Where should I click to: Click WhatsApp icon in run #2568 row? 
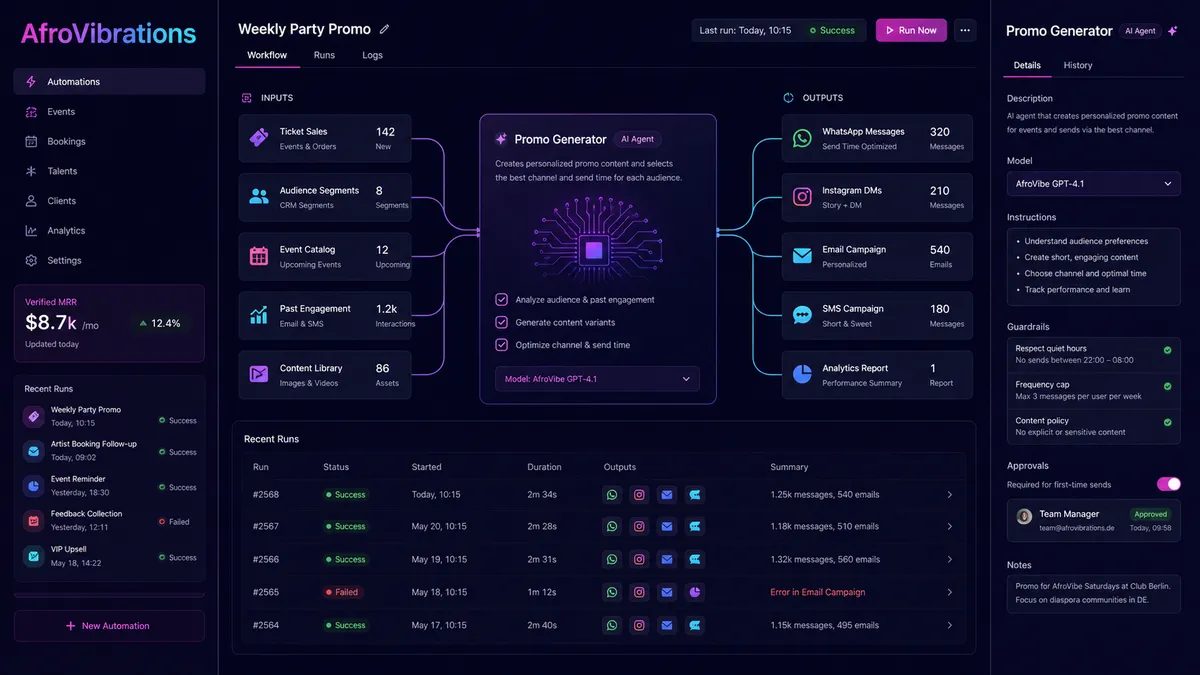(x=612, y=494)
